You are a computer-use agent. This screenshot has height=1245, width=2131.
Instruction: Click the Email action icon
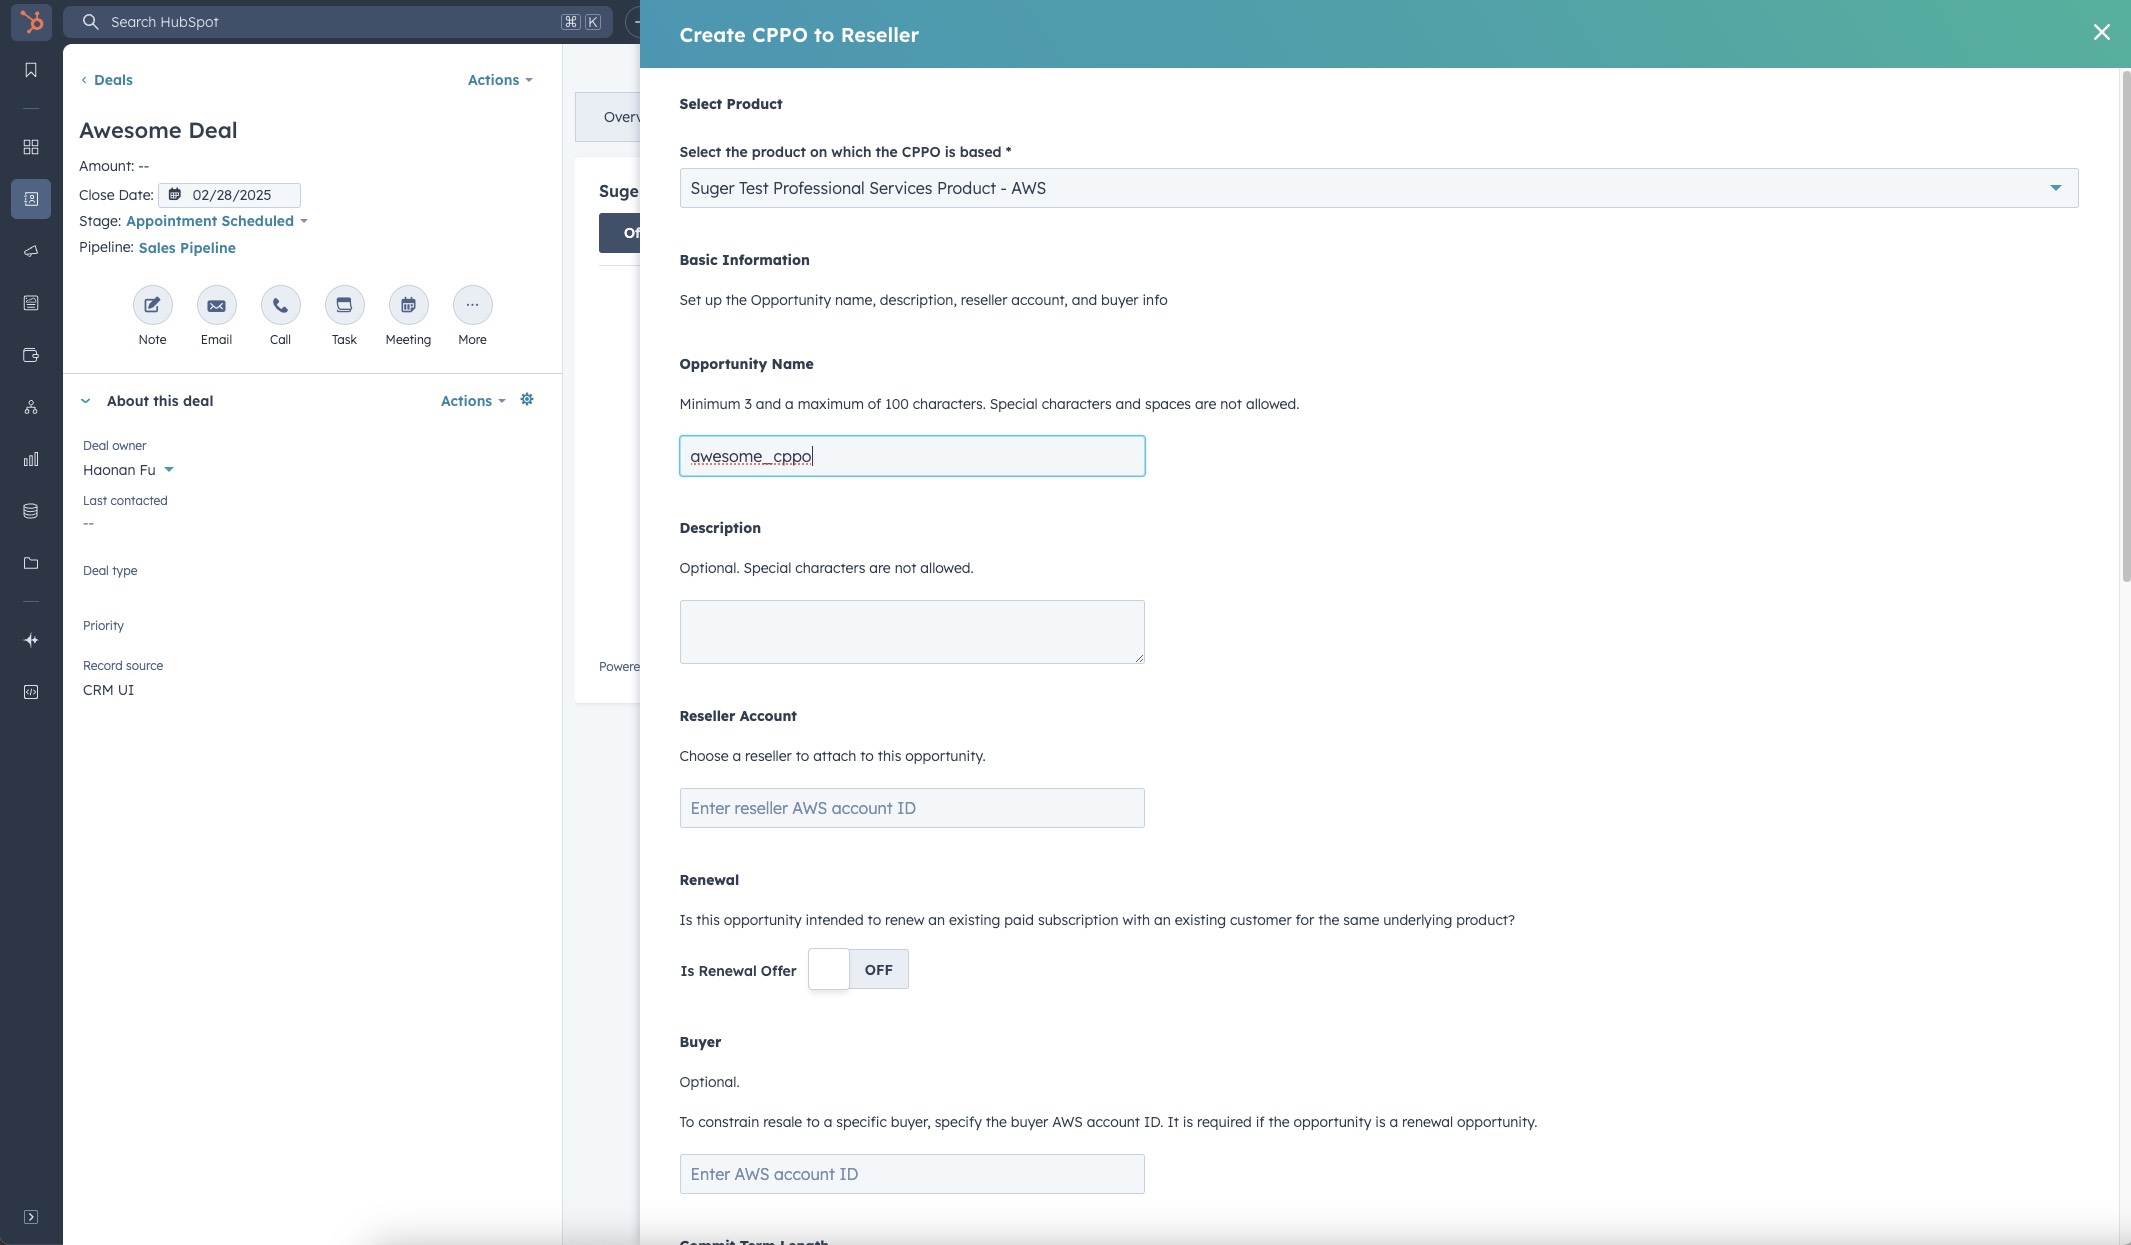pos(216,305)
